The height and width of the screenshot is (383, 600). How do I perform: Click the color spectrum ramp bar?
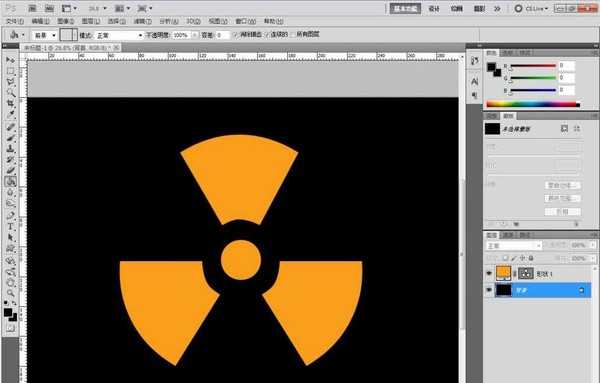[533, 104]
